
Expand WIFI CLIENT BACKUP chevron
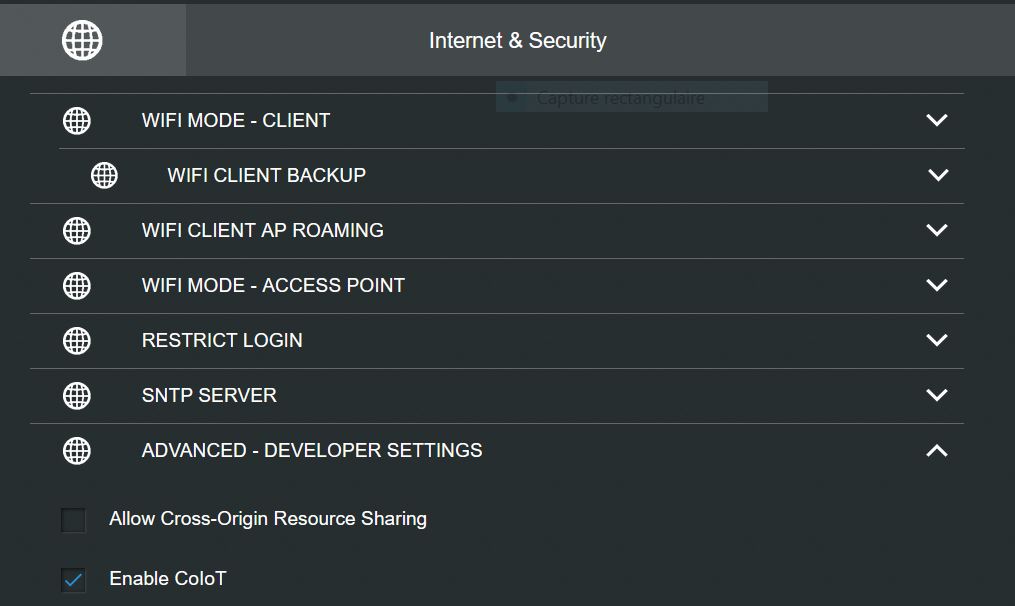(x=938, y=175)
